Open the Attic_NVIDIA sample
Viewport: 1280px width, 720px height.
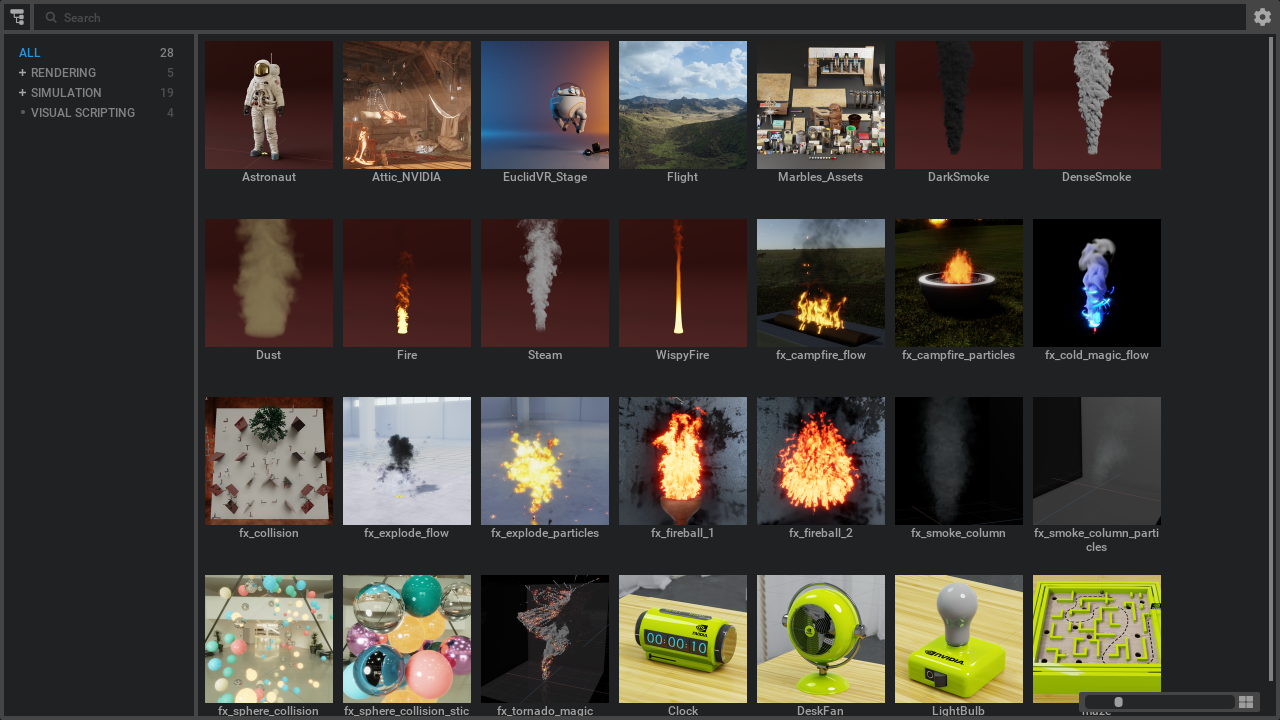coord(407,105)
